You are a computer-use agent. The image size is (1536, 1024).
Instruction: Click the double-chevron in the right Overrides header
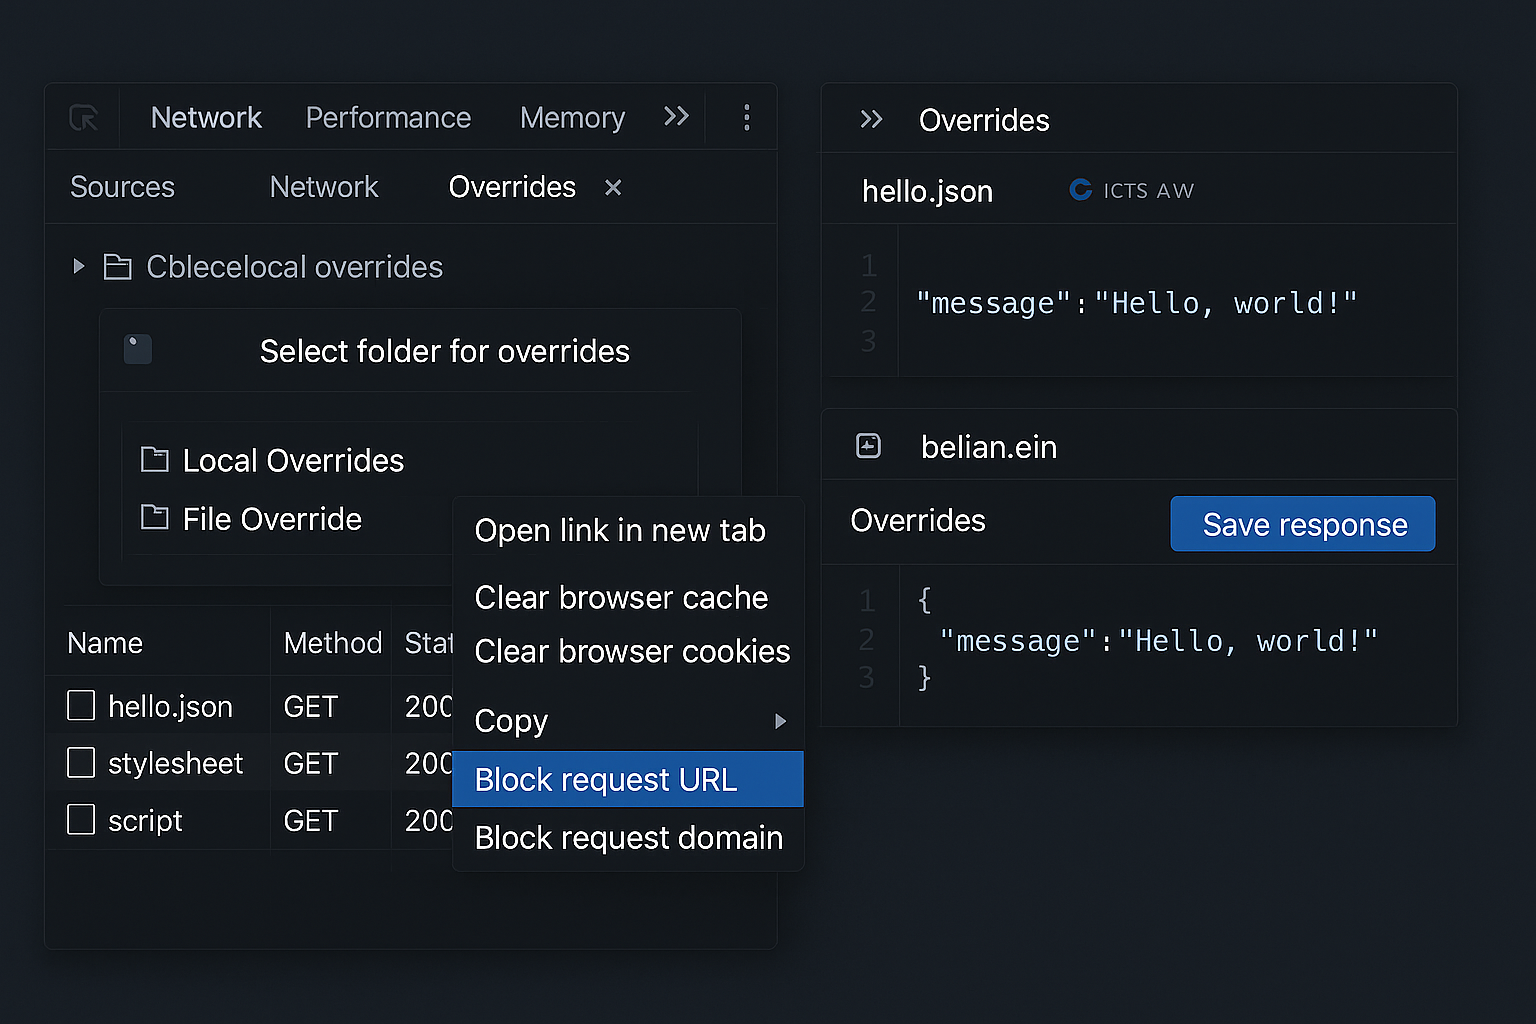[x=871, y=119]
